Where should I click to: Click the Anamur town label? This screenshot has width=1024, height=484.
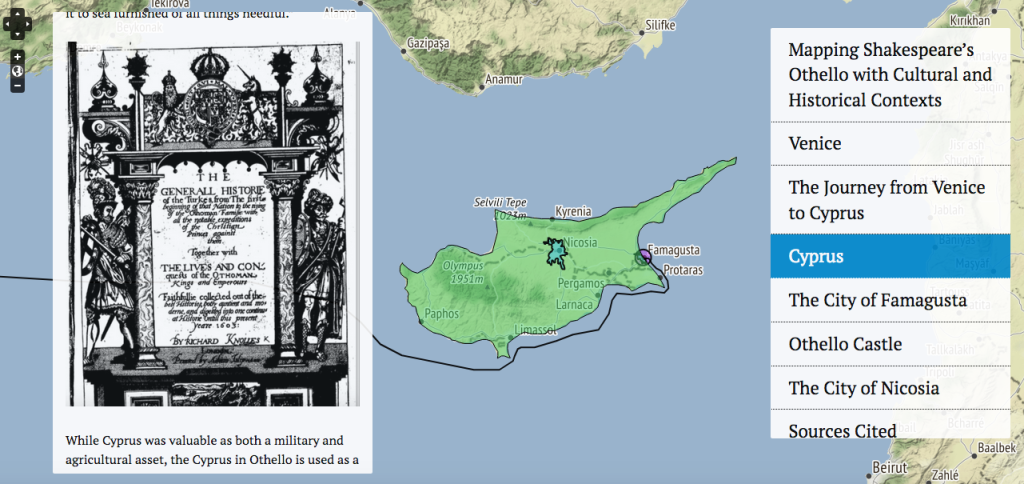point(504,80)
